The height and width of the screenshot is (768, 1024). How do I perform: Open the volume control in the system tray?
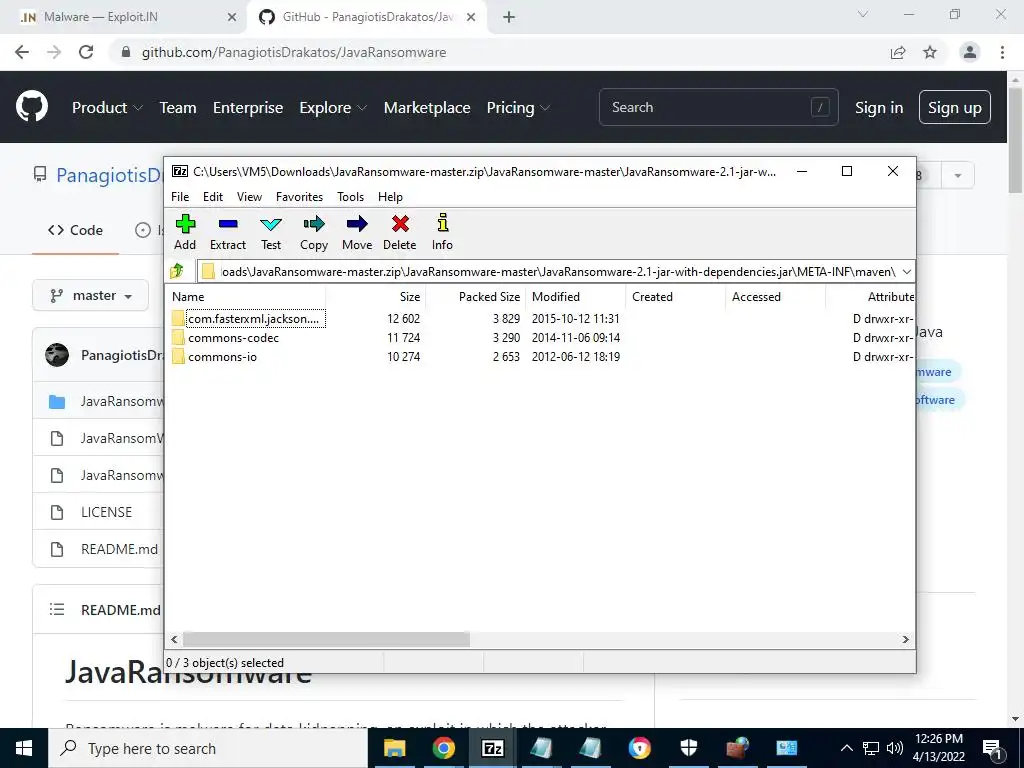(x=895, y=748)
